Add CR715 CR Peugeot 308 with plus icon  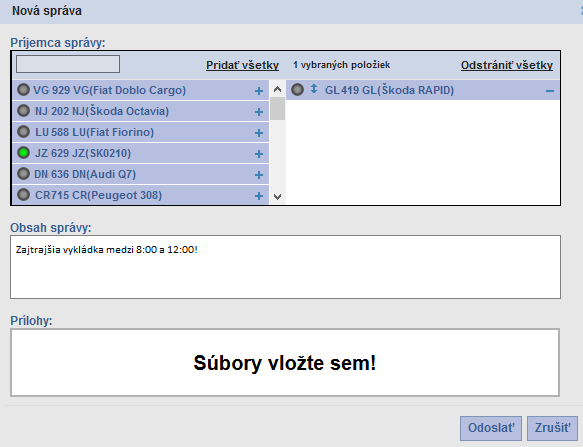click(x=259, y=196)
